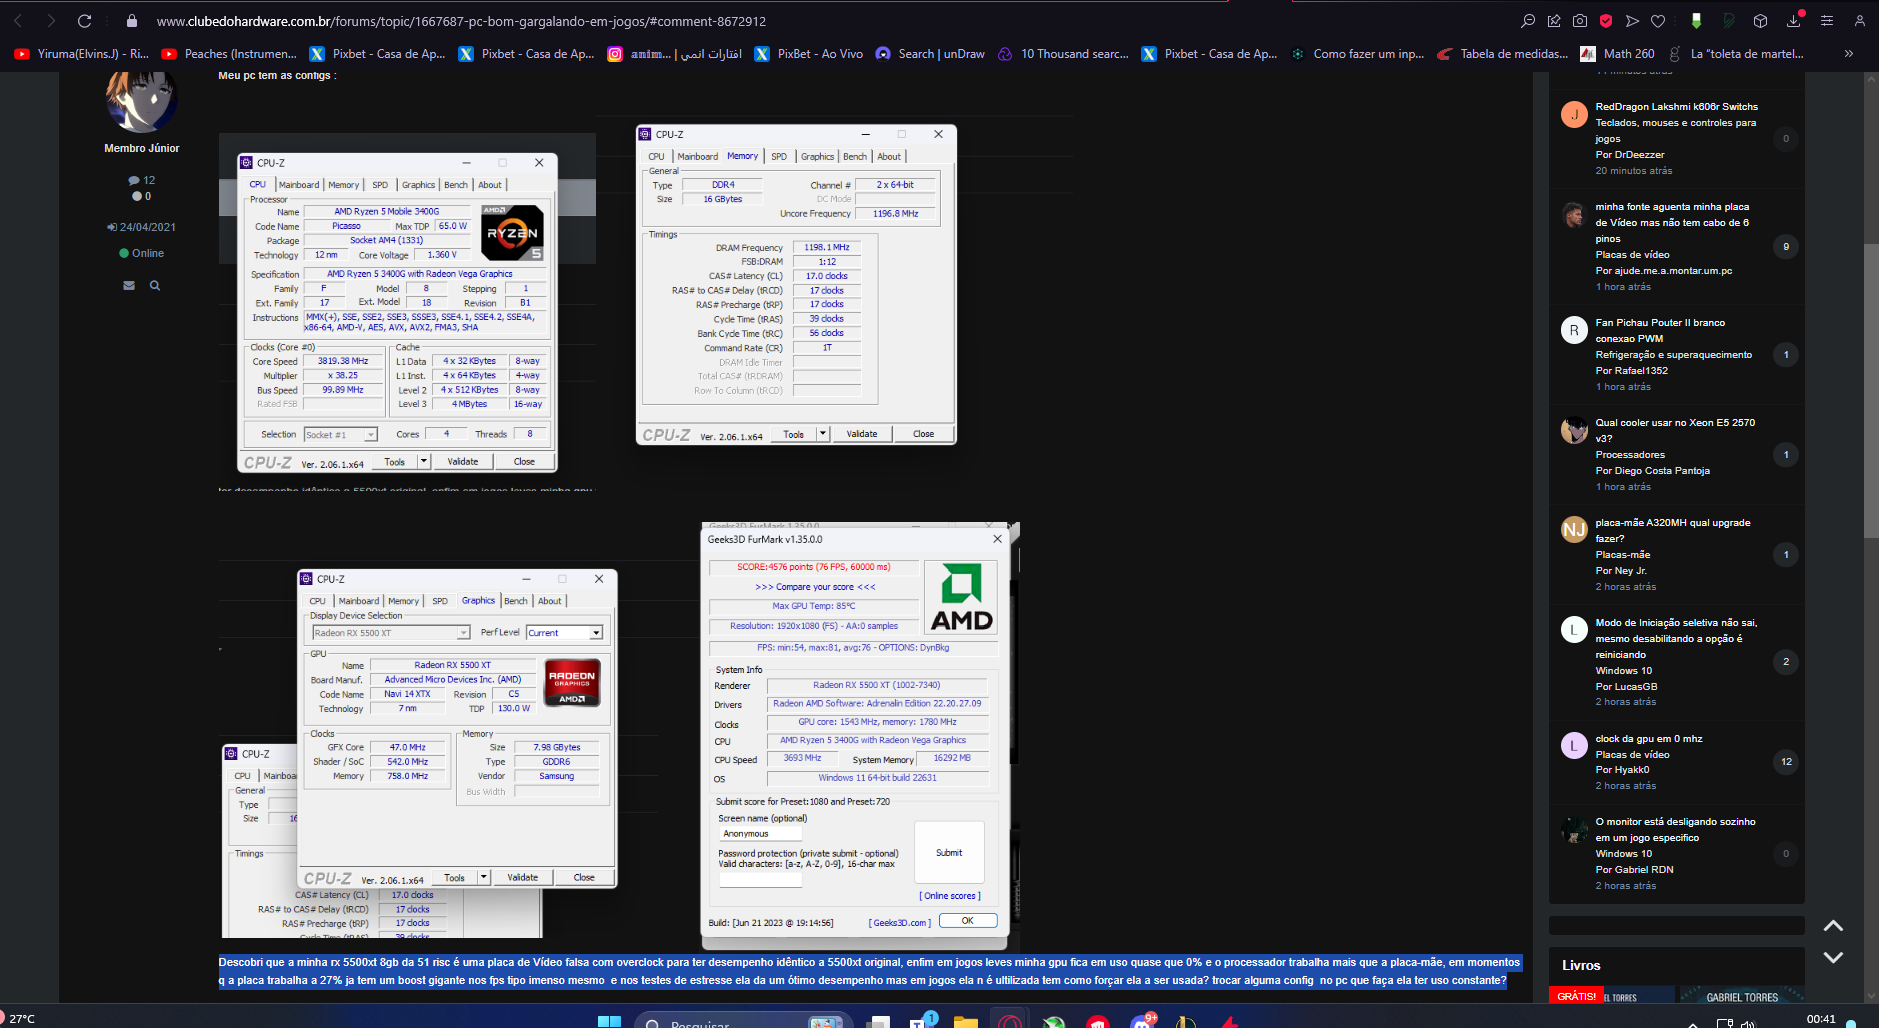The image size is (1879, 1028).
Task: Open the topic 'Qual cooler usar no Xeon E5 2570'
Action: pos(1675,431)
